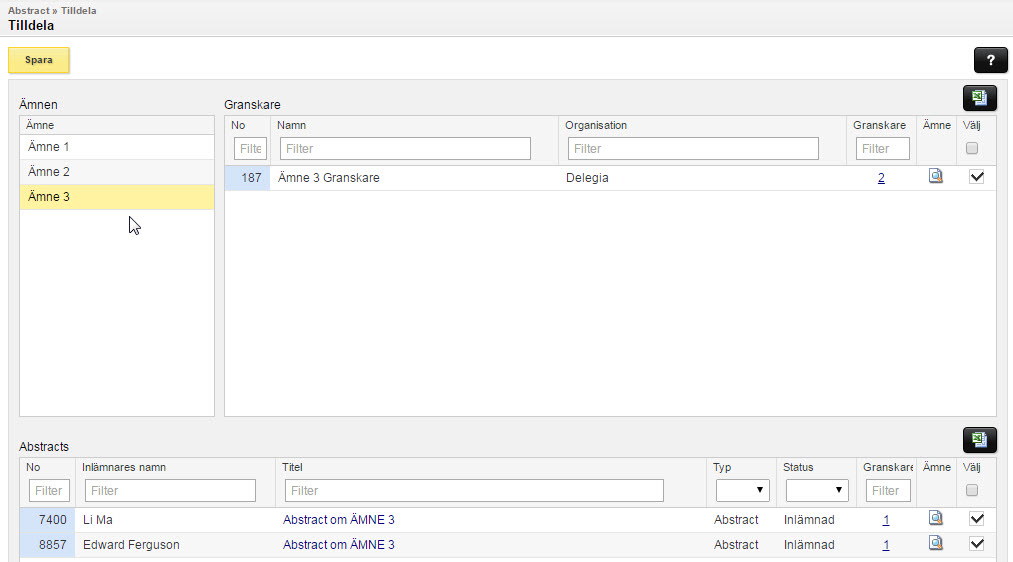The image size is (1013, 562).
Task: Open the Typ filter dropdown
Action: pos(742,490)
